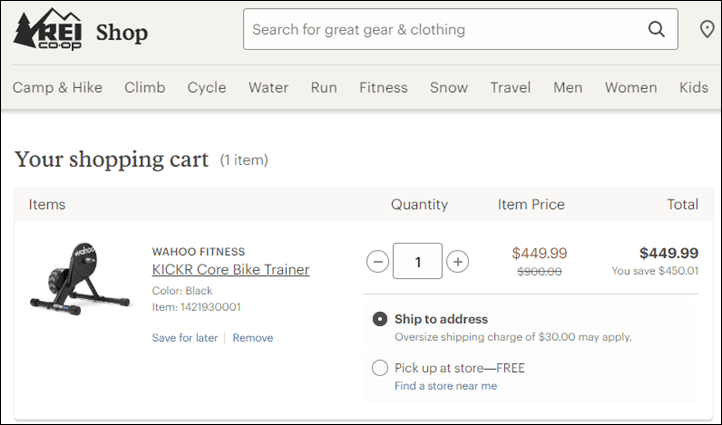Click the bold $449.99 total
Viewport: 722px width, 425px height.
point(669,253)
